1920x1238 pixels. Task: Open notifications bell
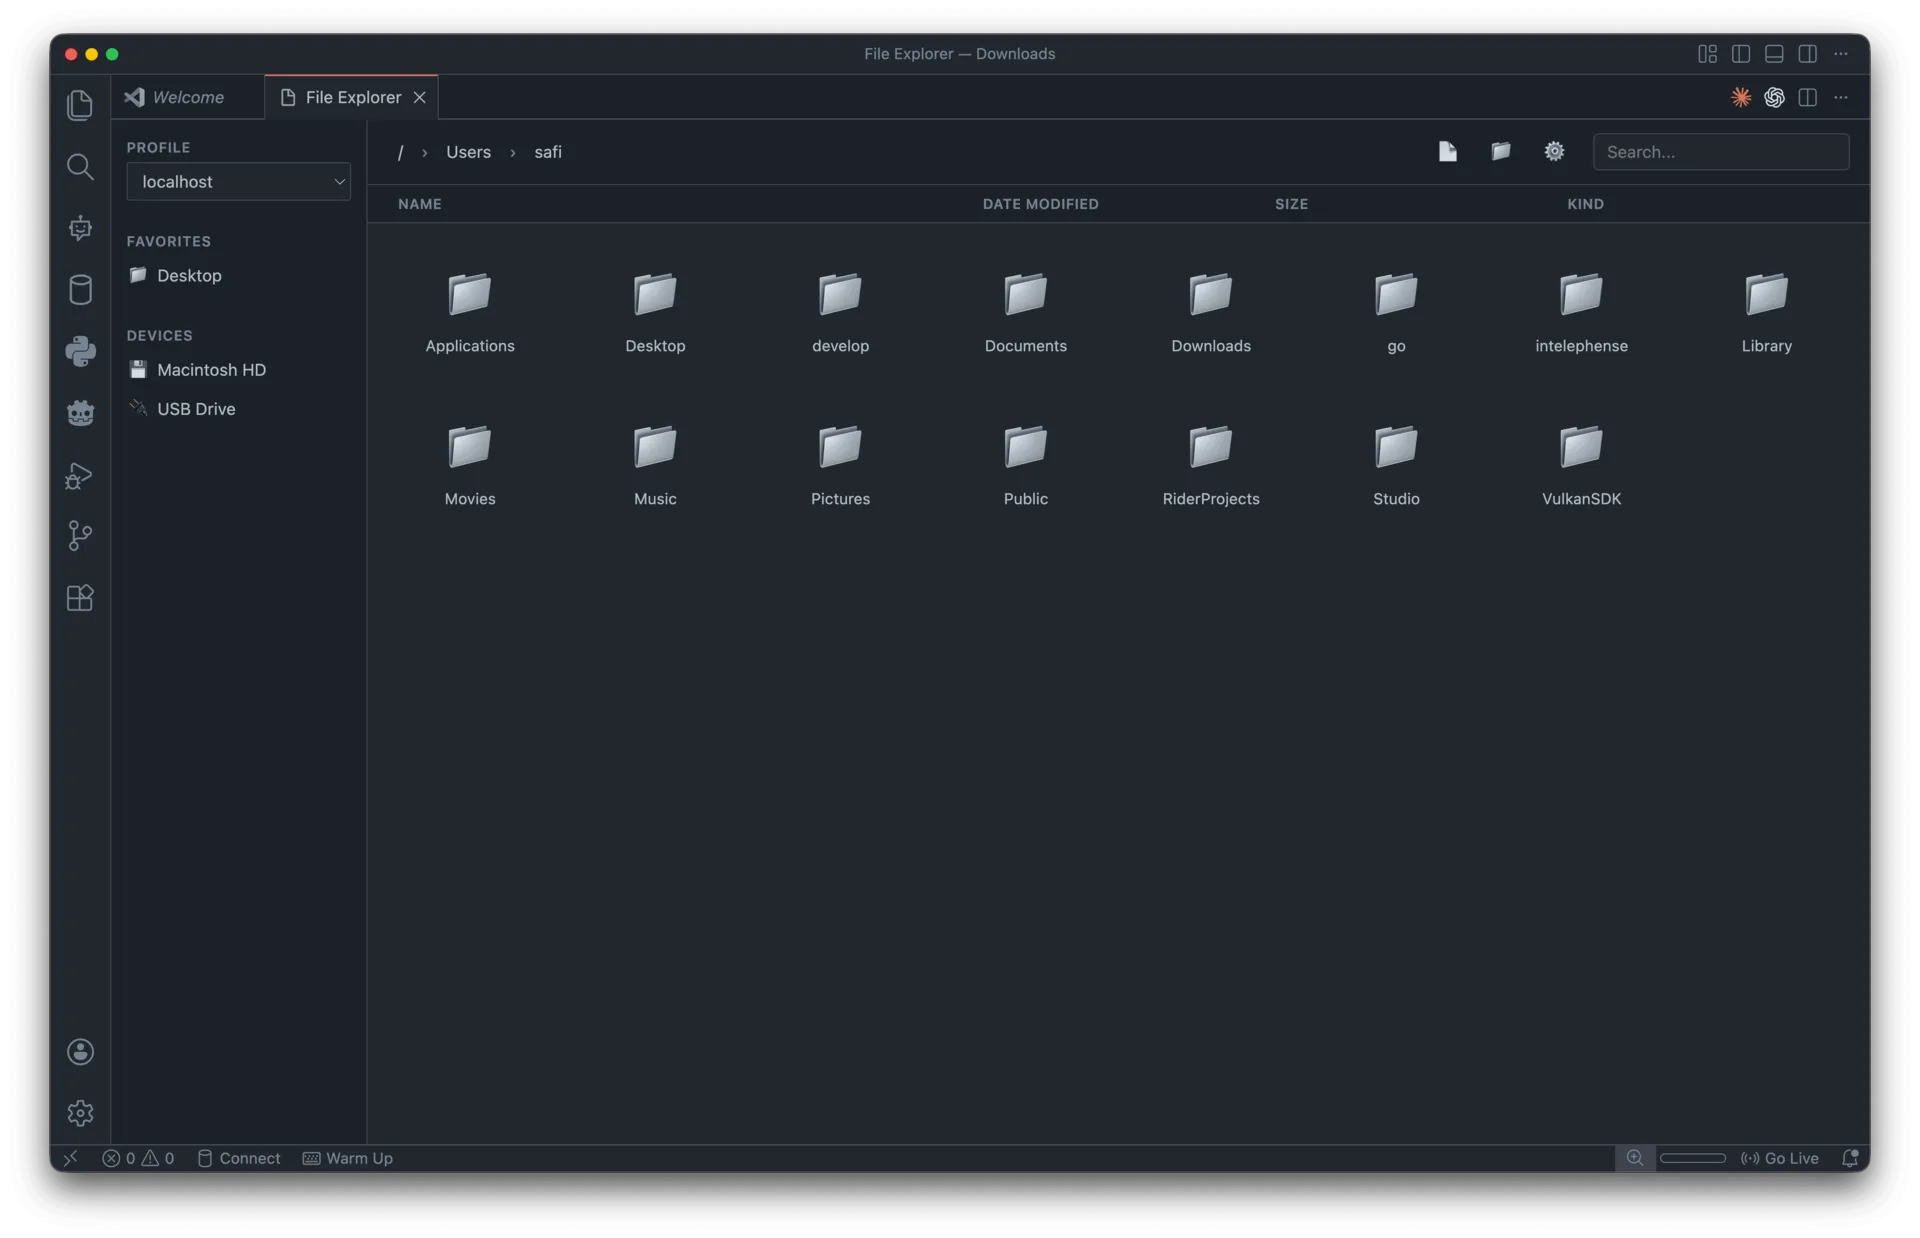click(x=1849, y=1158)
